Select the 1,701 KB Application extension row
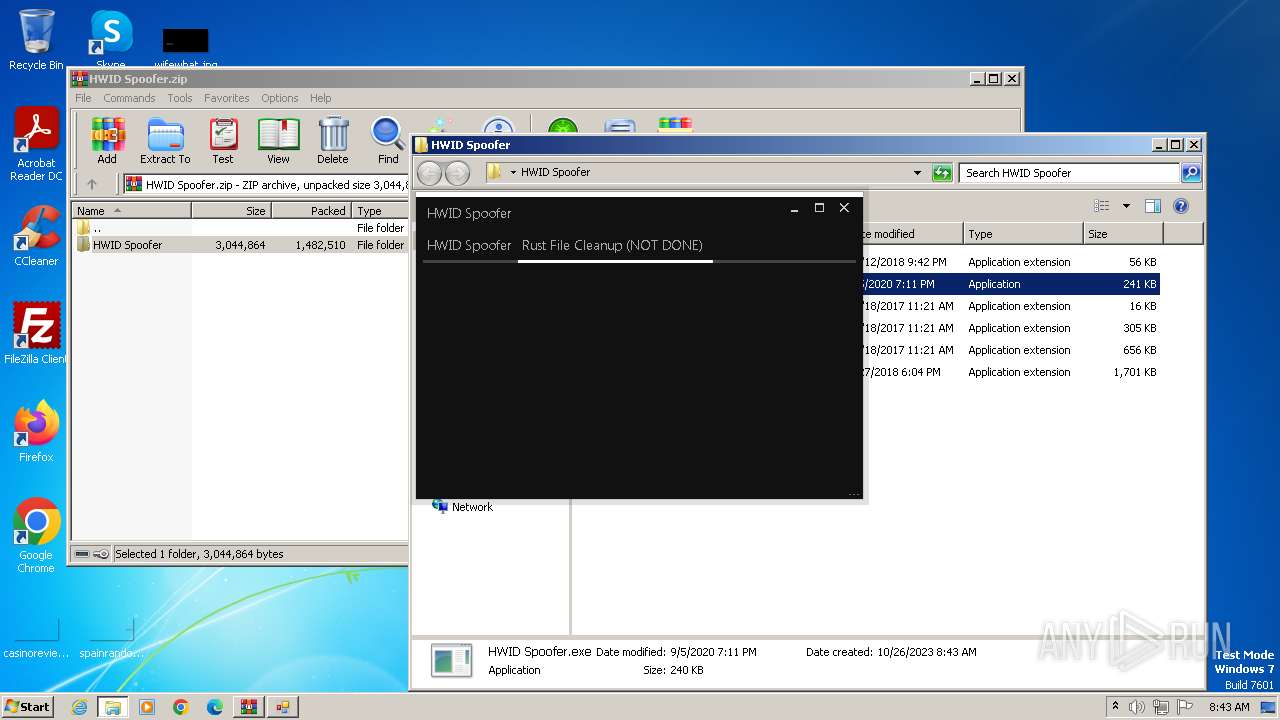The image size is (1280, 720). pos(1010,372)
